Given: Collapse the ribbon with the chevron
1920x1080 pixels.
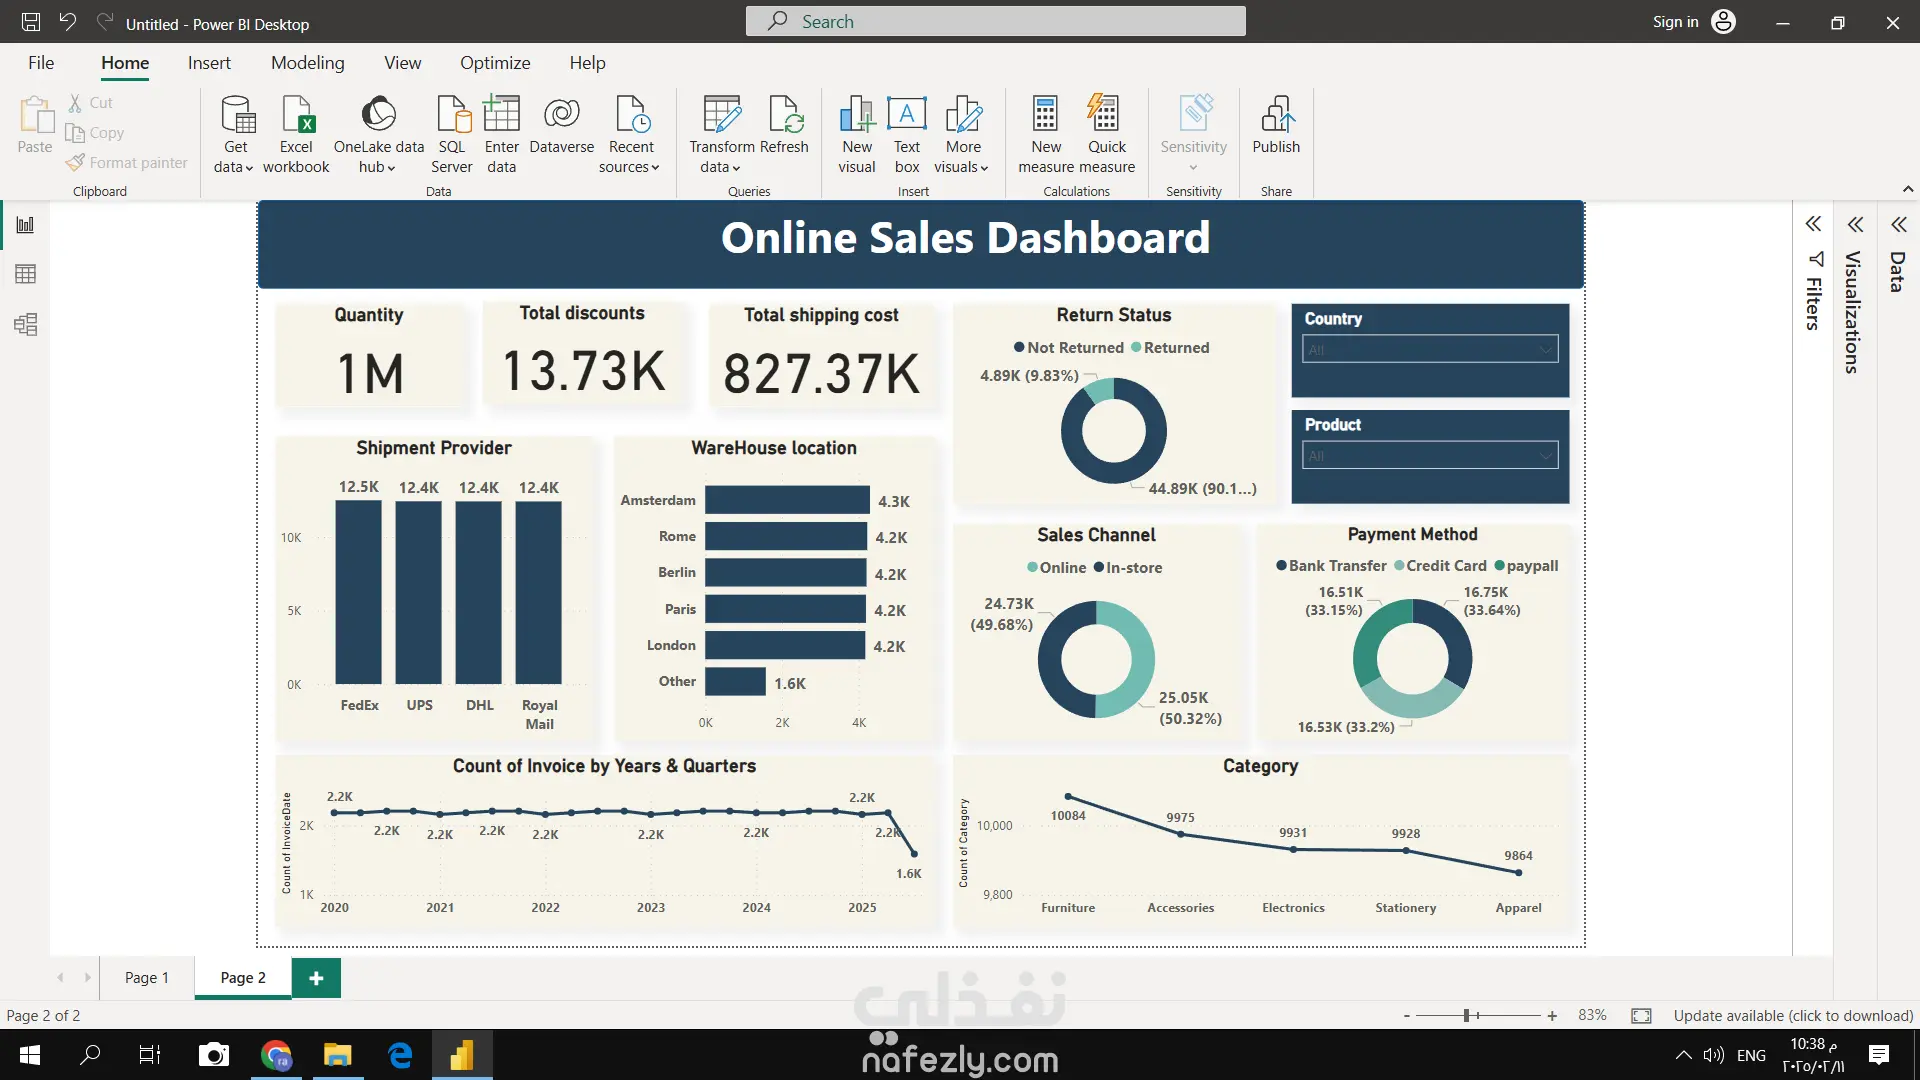Looking at the screenshot, I should pyautogui.click(x=1907, y=189).
